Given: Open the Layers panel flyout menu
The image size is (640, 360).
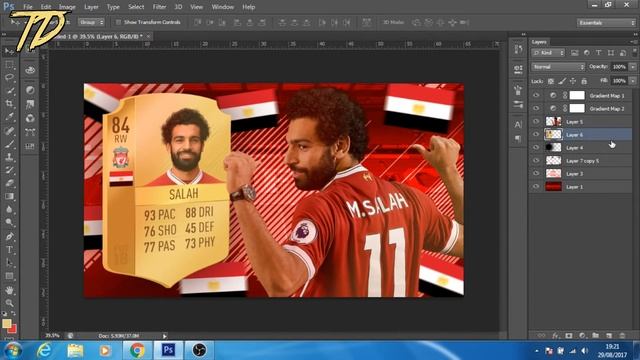Looking at the screenshot, I should pyautogui.click(x=633, y=42).
